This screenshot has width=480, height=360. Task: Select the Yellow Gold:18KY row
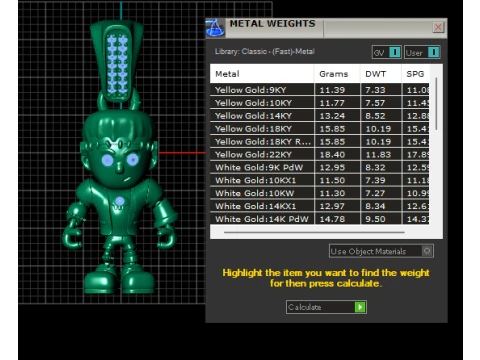pos(319,129)
